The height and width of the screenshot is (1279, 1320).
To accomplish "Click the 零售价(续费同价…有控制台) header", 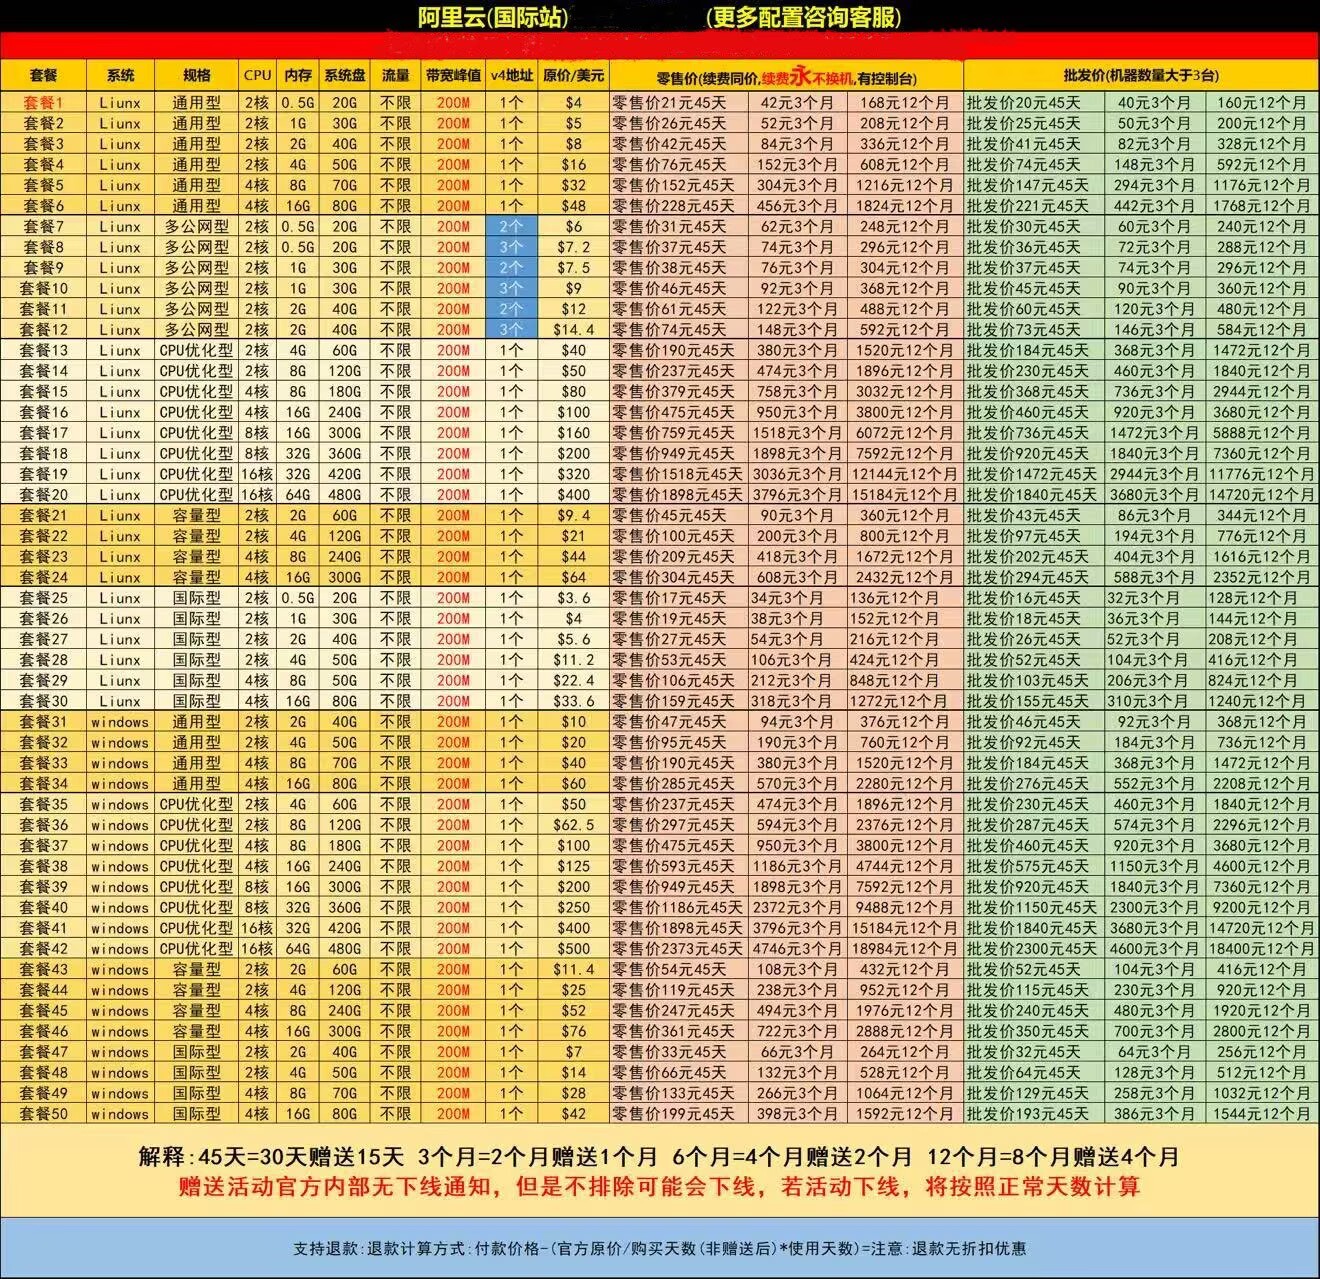I will pyautogui.click(x=786, y=76).
